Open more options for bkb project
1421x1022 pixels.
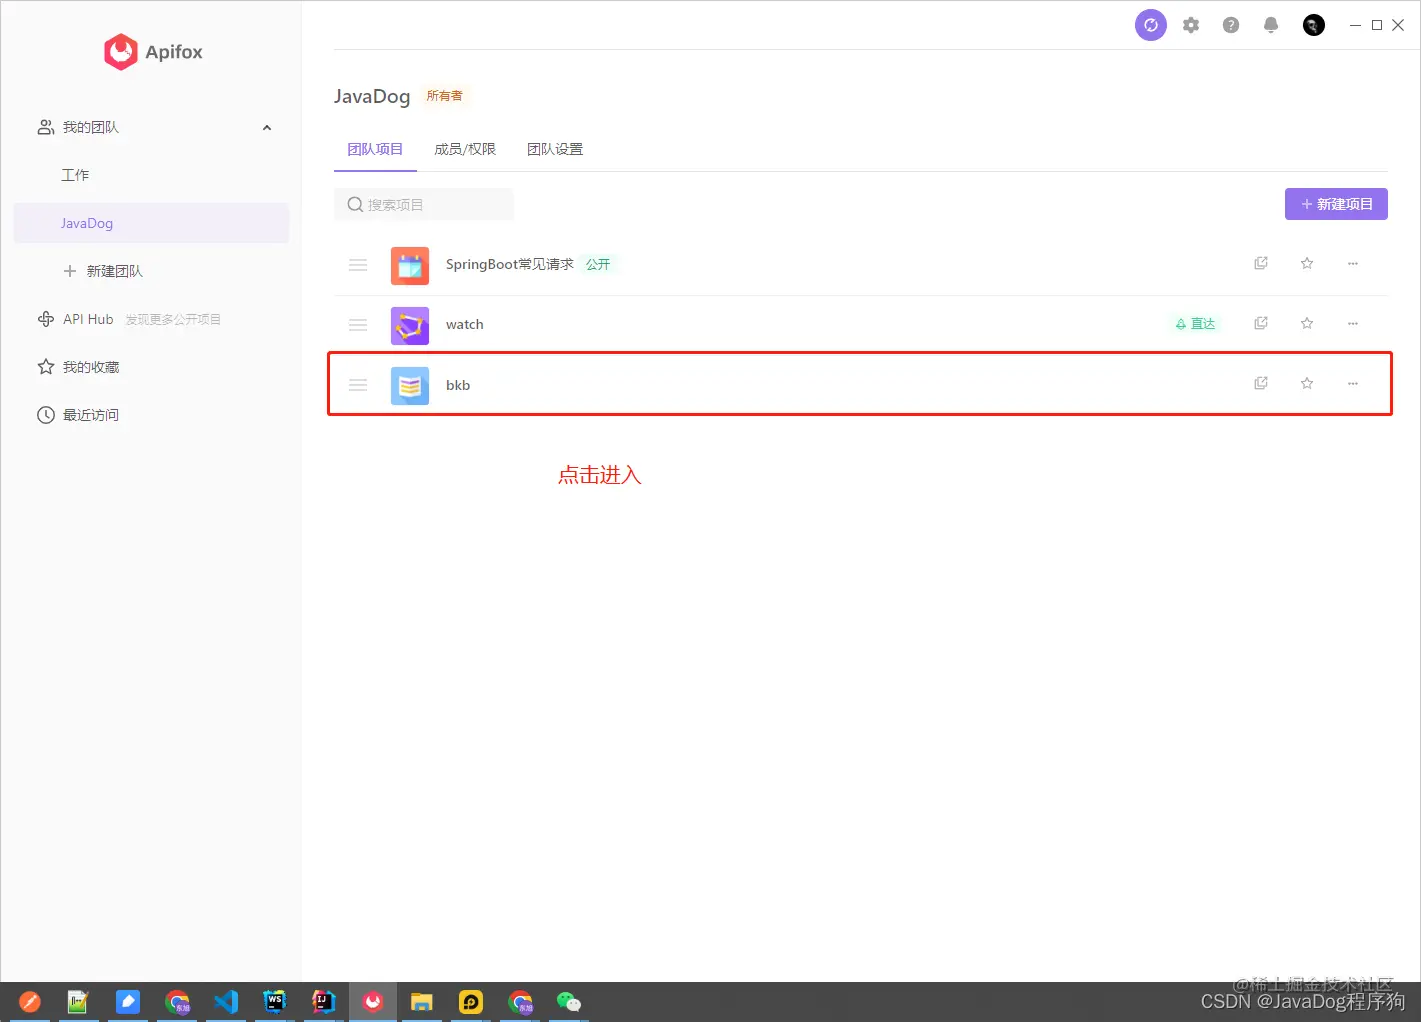point(1353,383)
